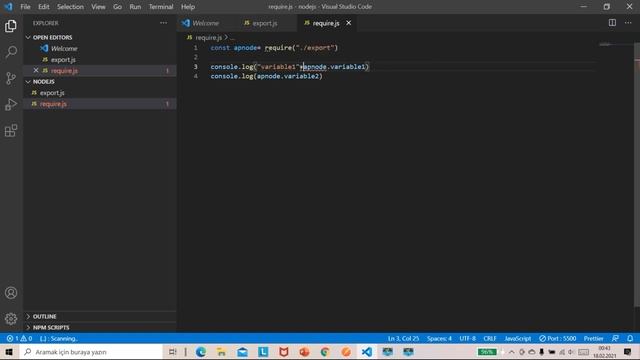The width and height of the screenshot is (640, 360).
Task: Switch to the export.js tab
Action: pos(265,23)
